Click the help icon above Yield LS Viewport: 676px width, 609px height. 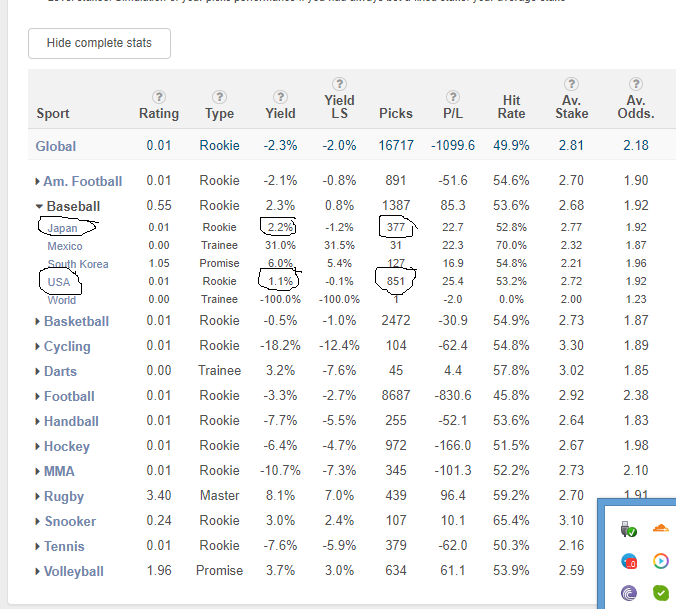pos(339,83)
